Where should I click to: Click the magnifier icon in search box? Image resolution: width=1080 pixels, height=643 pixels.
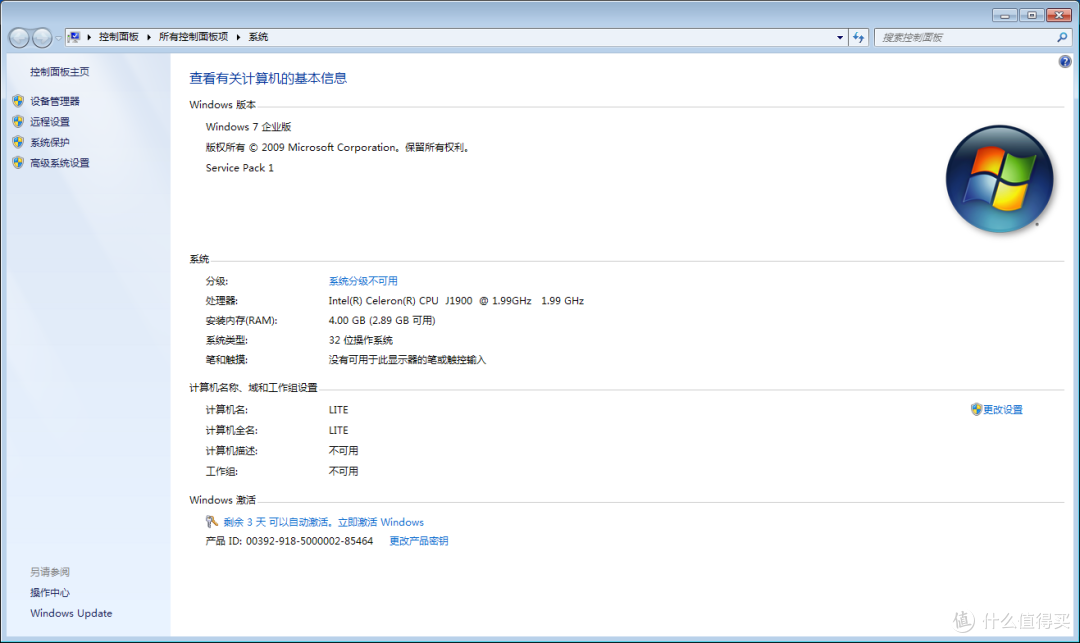(1062, 37)
